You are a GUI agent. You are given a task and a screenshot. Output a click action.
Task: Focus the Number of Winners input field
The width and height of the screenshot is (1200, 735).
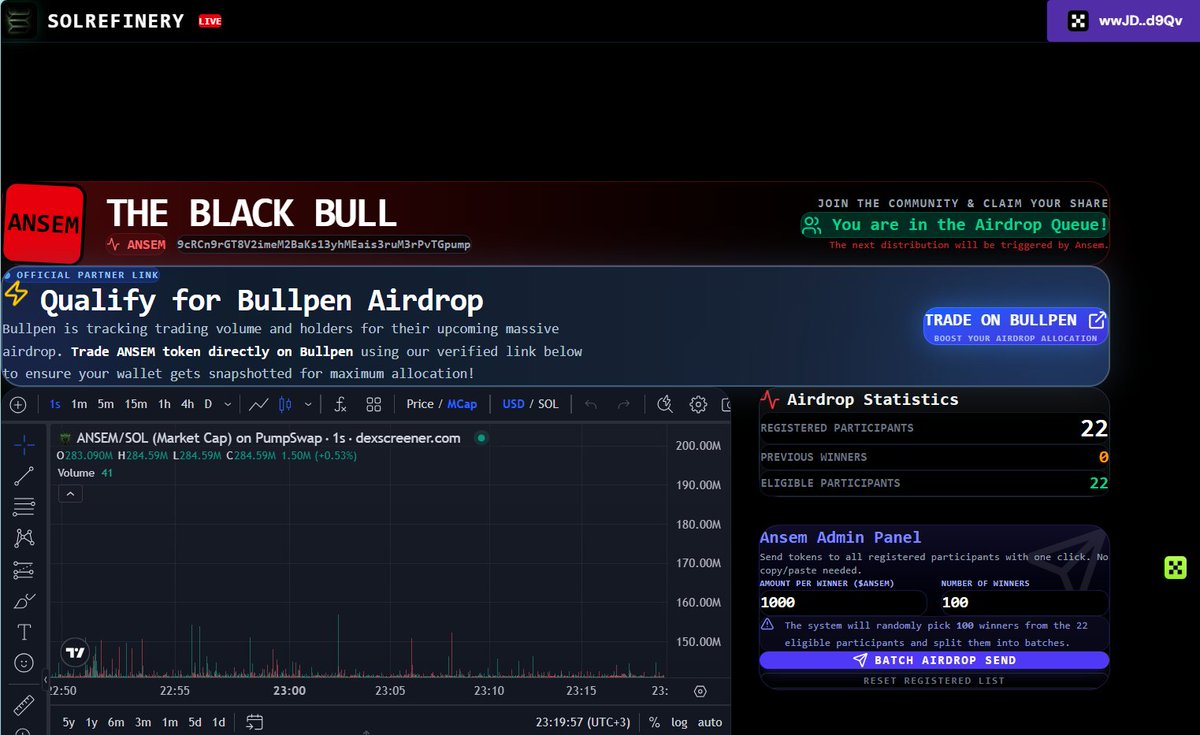(x=1025, y=602)
